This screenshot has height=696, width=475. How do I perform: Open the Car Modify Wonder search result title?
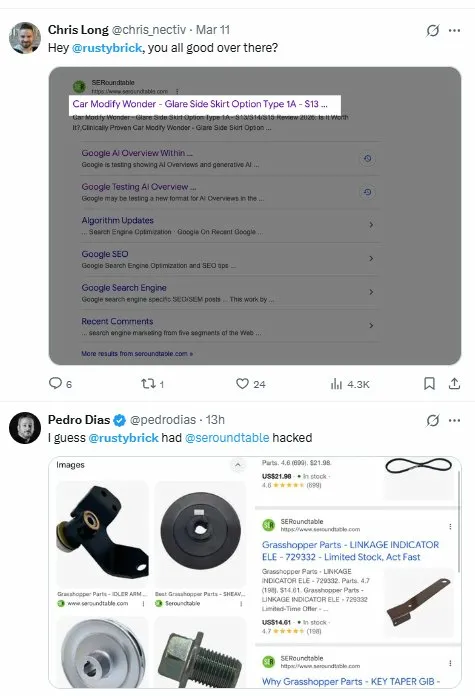pos(200,104)
